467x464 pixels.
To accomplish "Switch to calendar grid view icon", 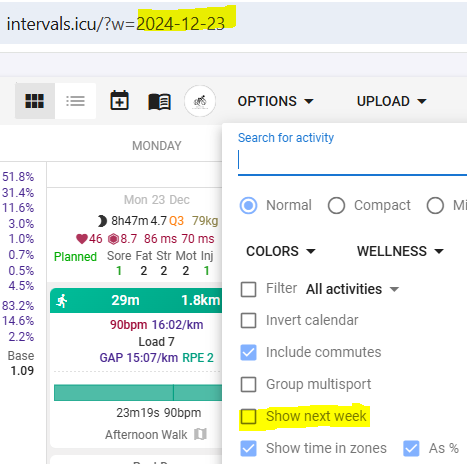I will tap(35, 101).
